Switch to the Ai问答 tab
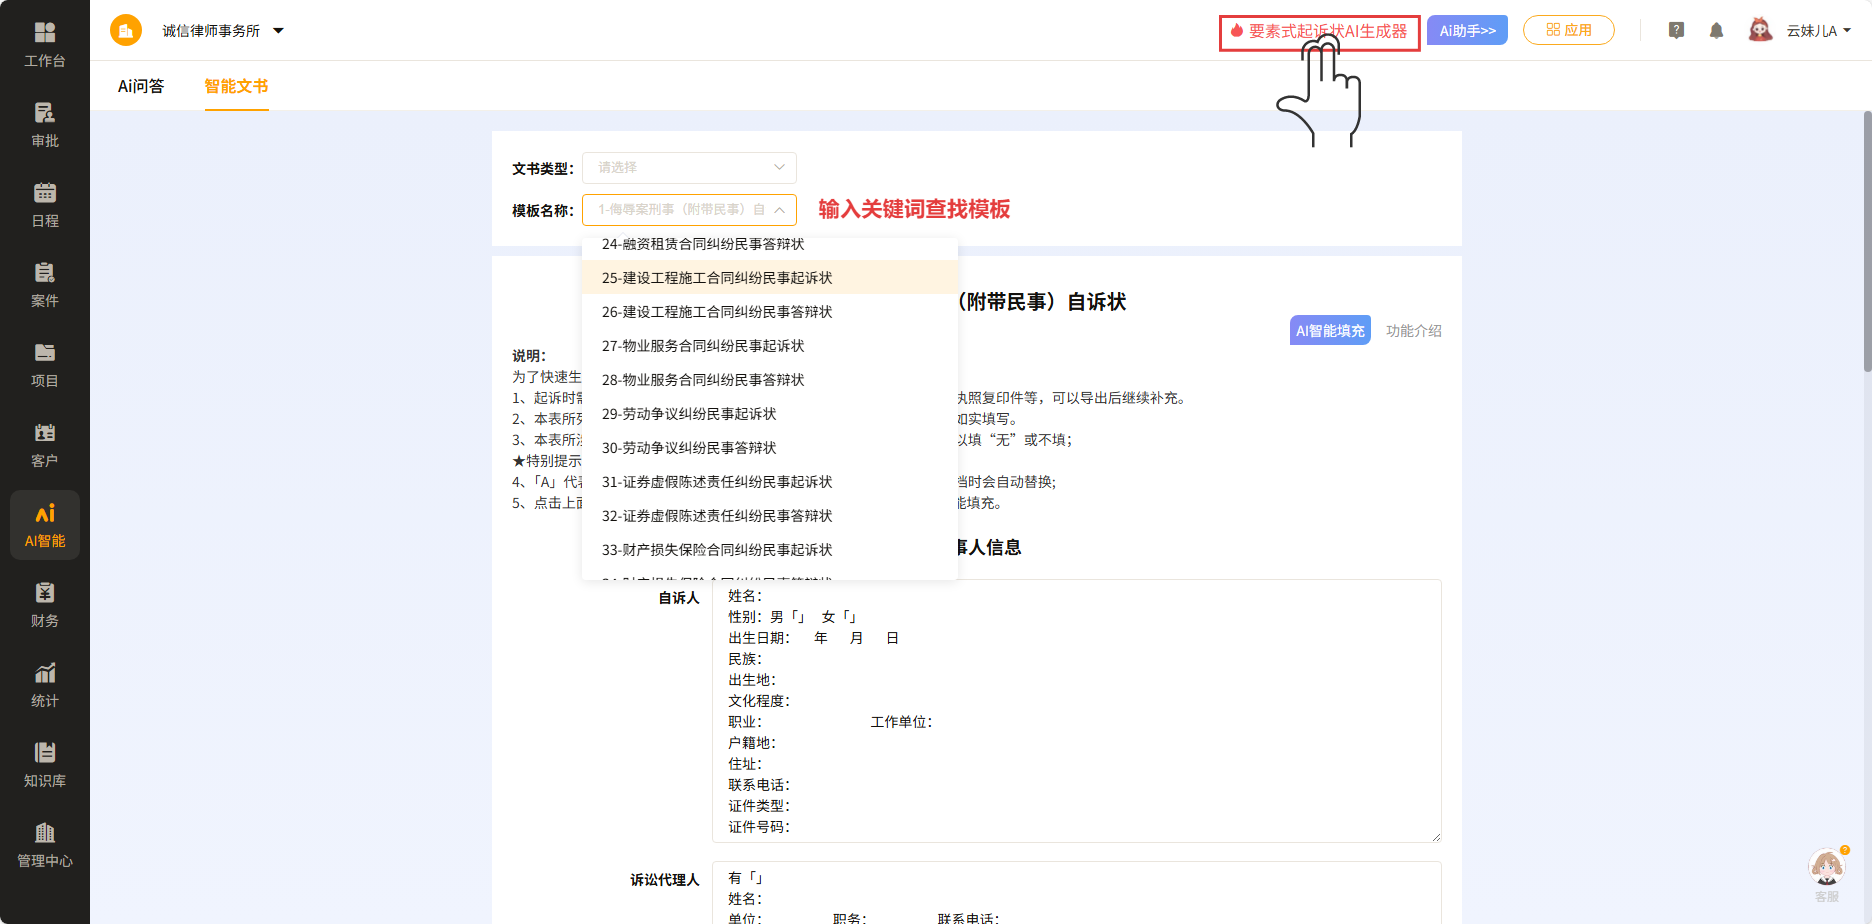 (x=139, y=86)
